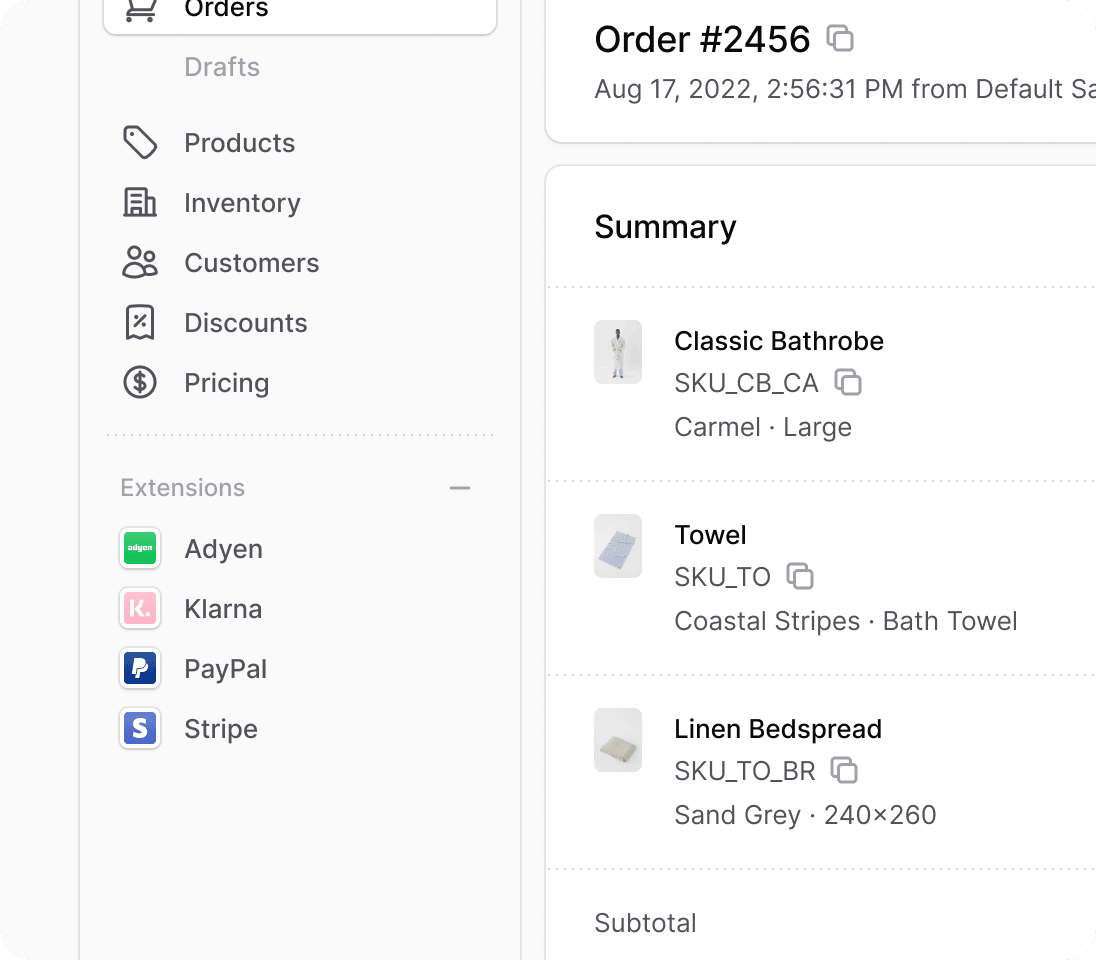Open the Towel product thumbnail

[x=618, y=546]
